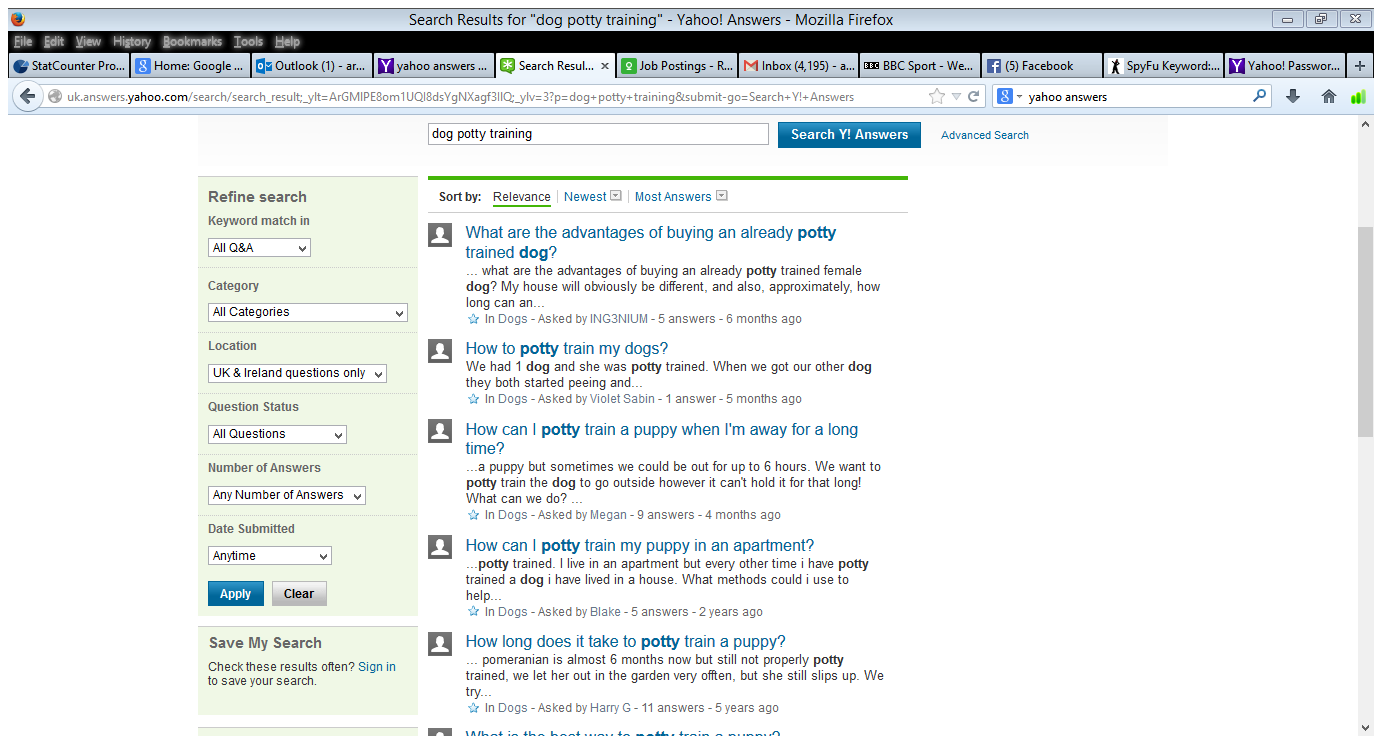Open new tab with plus button

[x=1359, y=66]
